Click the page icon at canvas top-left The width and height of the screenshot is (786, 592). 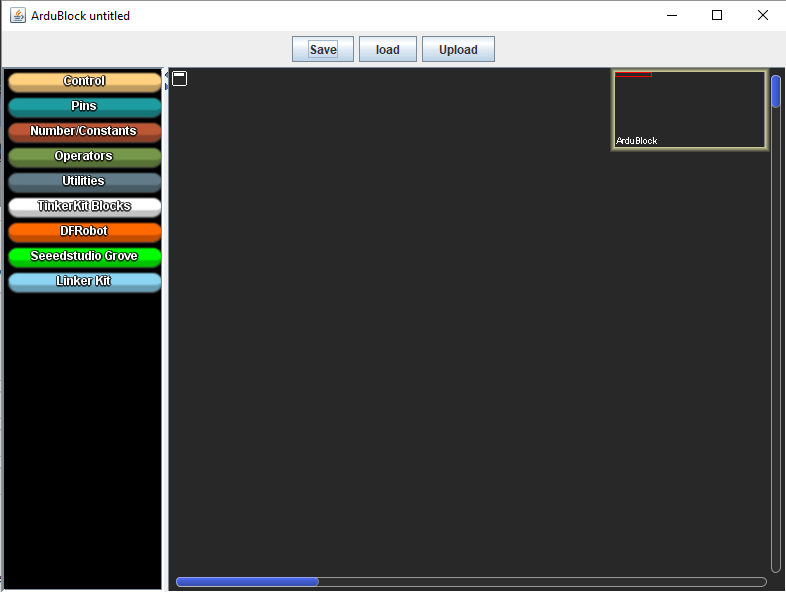179,79
